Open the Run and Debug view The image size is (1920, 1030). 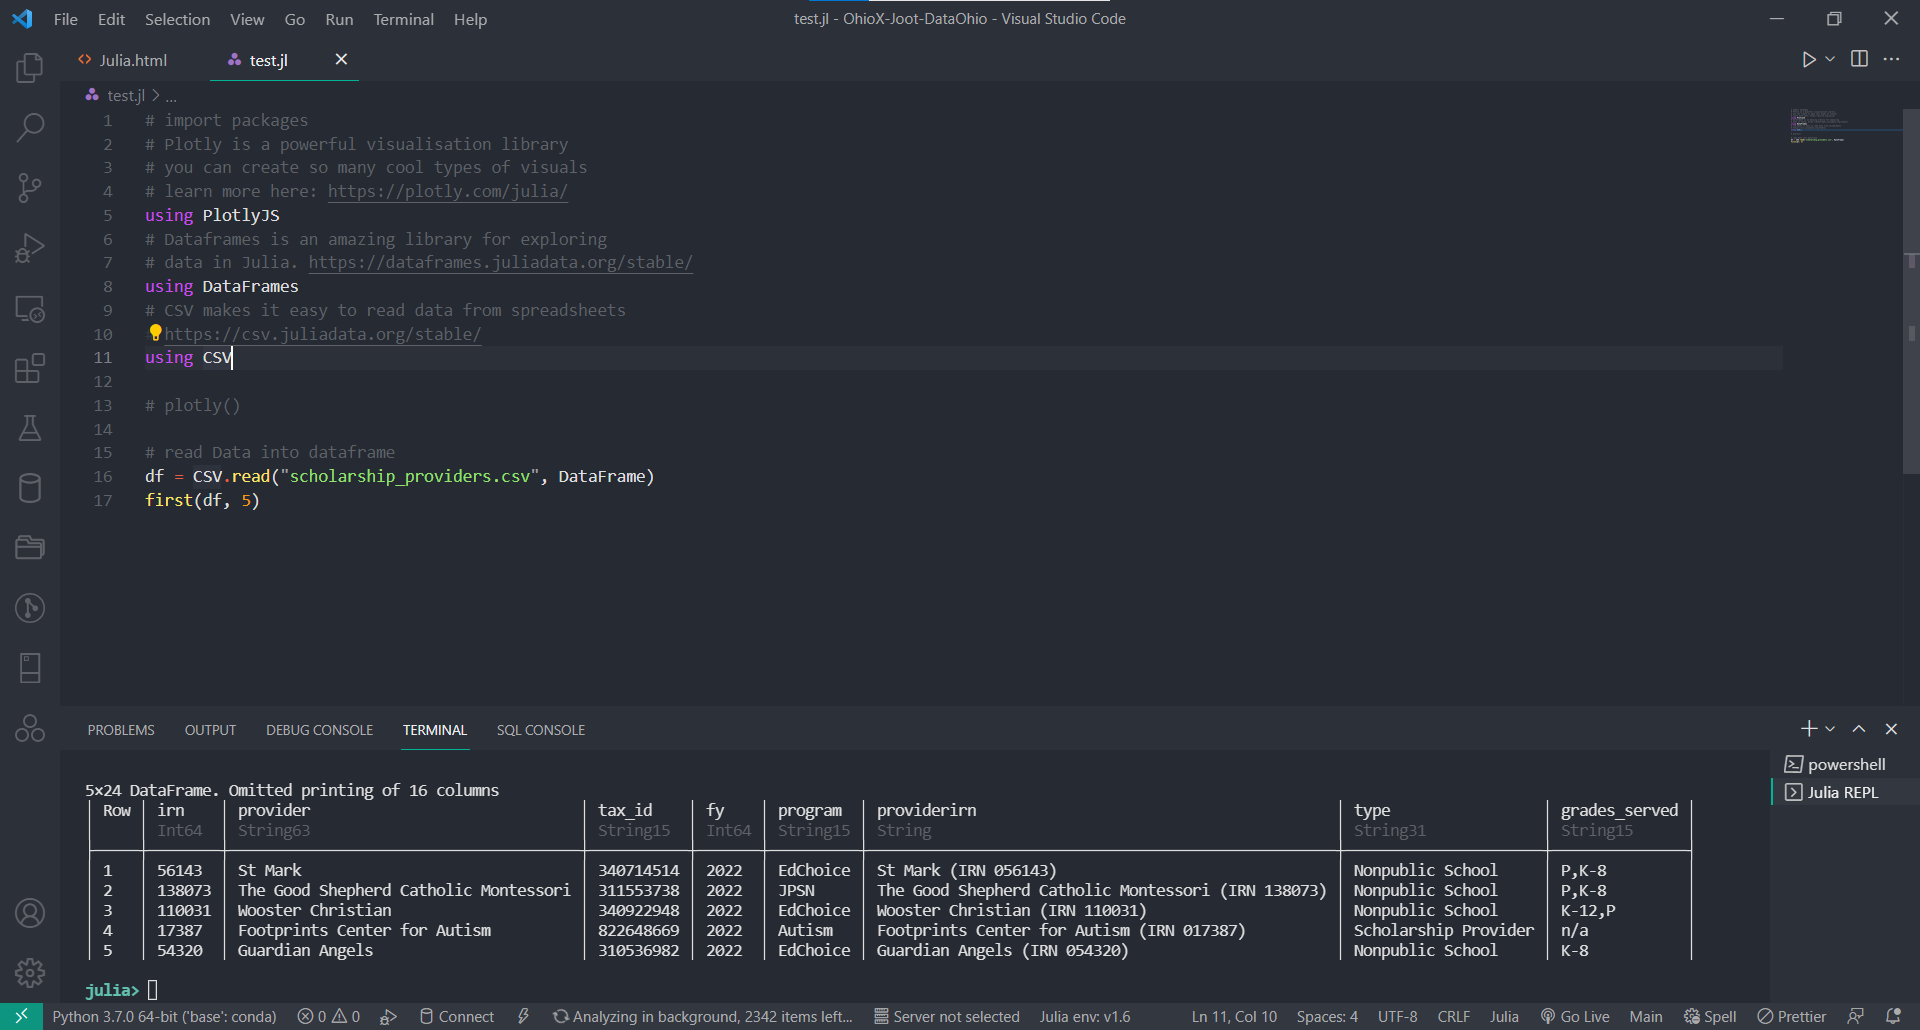pyautogui.click(x=30, y=248)
